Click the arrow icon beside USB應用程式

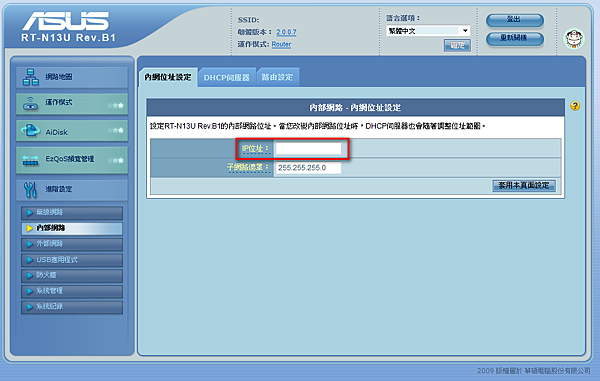click(29, 260)
